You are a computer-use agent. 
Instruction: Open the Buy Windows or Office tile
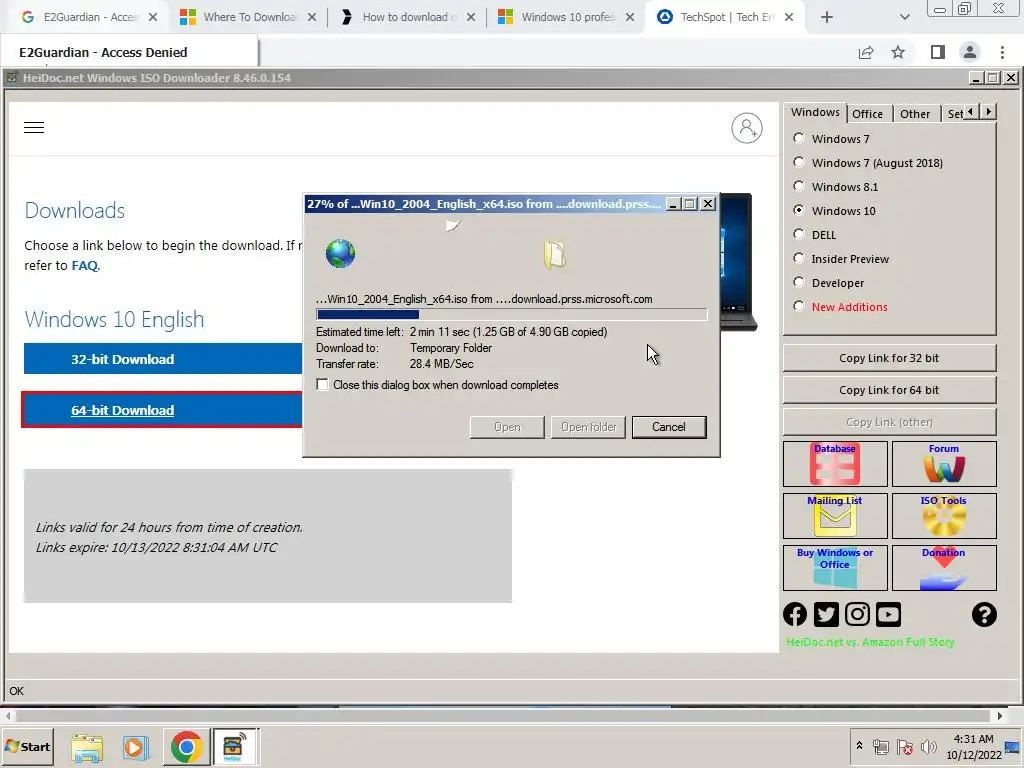click(x=835, y=568)
